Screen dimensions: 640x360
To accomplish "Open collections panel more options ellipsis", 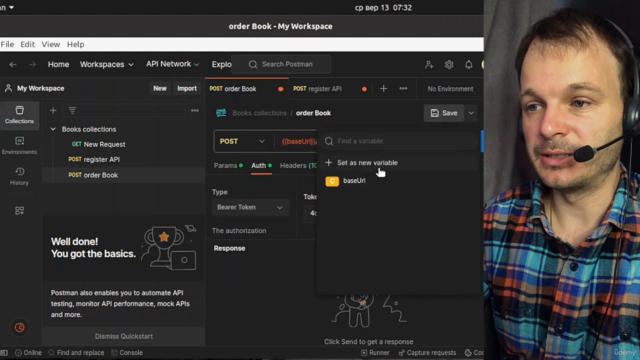I will [x=195, y=111].
